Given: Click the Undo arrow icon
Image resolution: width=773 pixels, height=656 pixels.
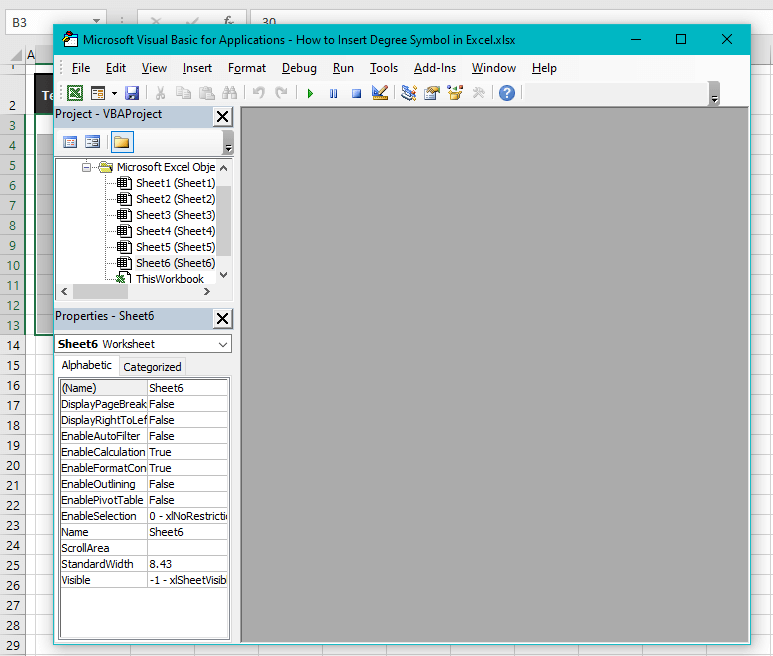Looking at the screenshot, I should point(258,93).
